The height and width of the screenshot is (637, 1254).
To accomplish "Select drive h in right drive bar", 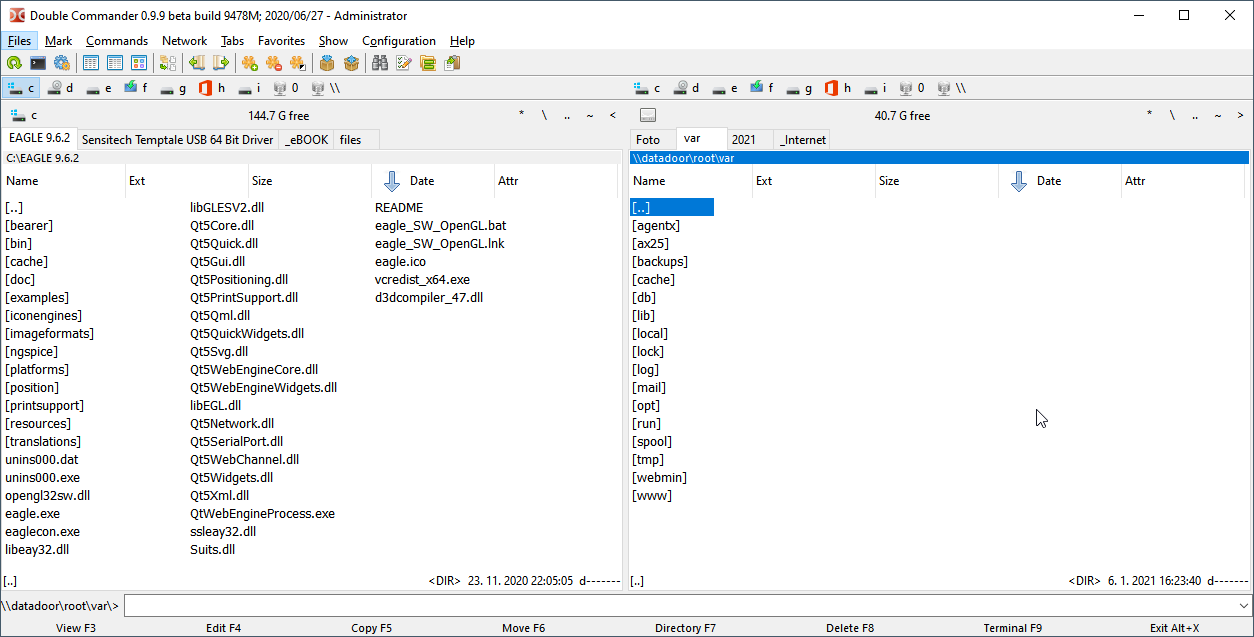I will (838, 88).
